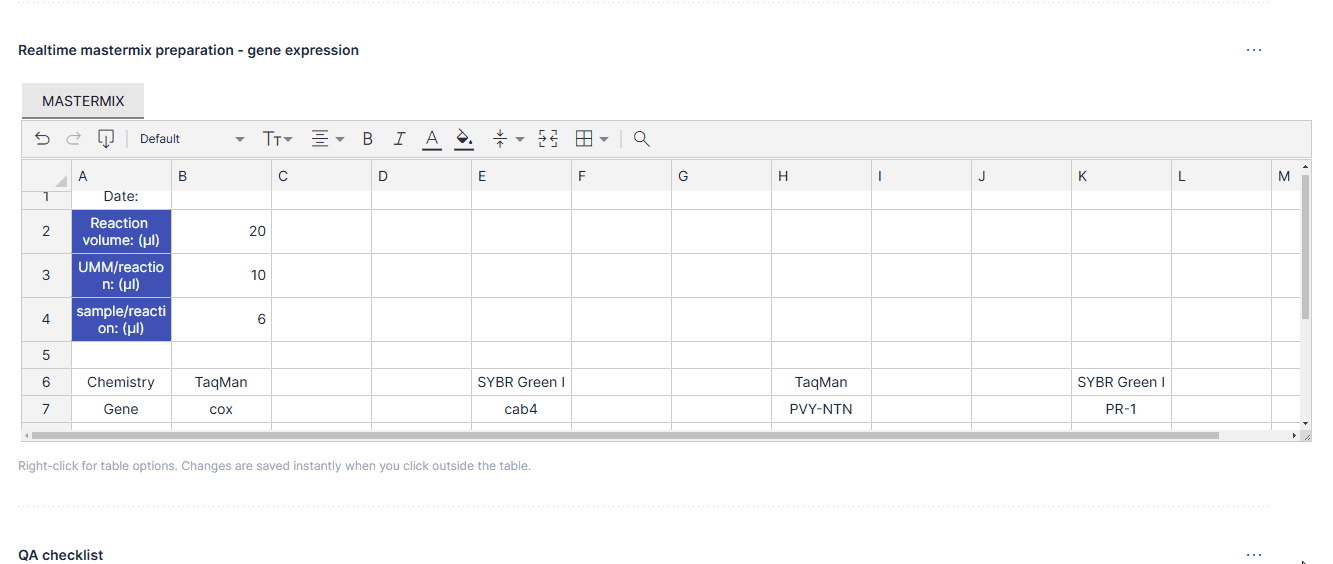Open the spreadsheet search magnifier
1333x564 pixels.
click(x=642, y=139)
